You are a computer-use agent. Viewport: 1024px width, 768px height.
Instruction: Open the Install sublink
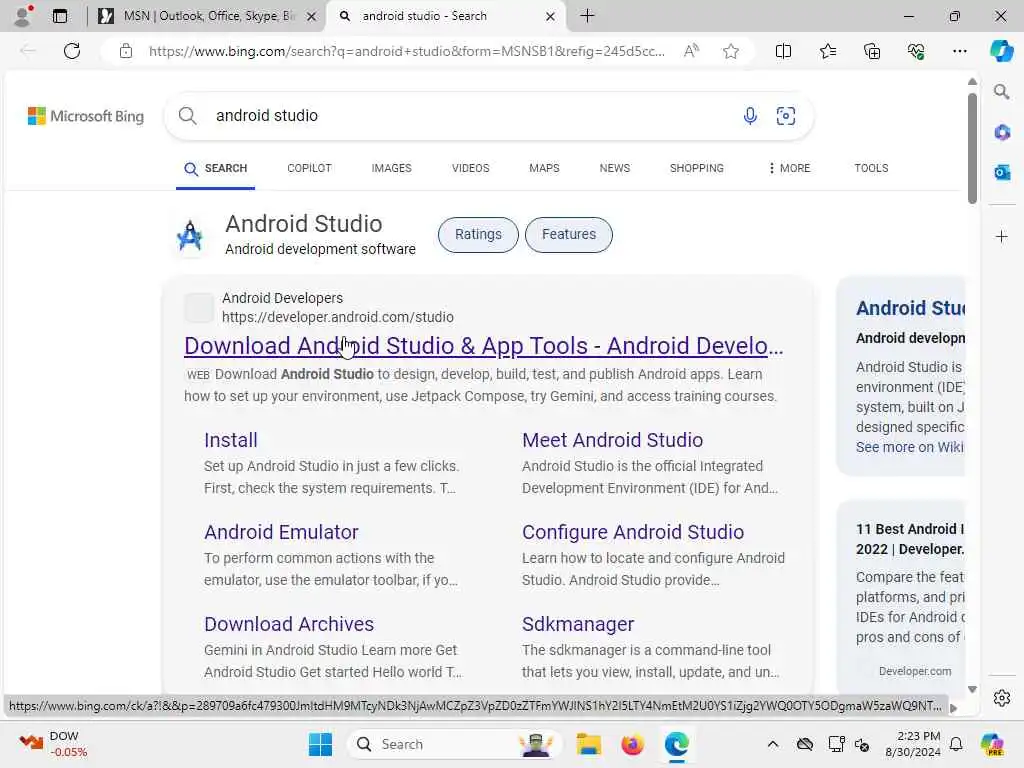coord(231,440)
